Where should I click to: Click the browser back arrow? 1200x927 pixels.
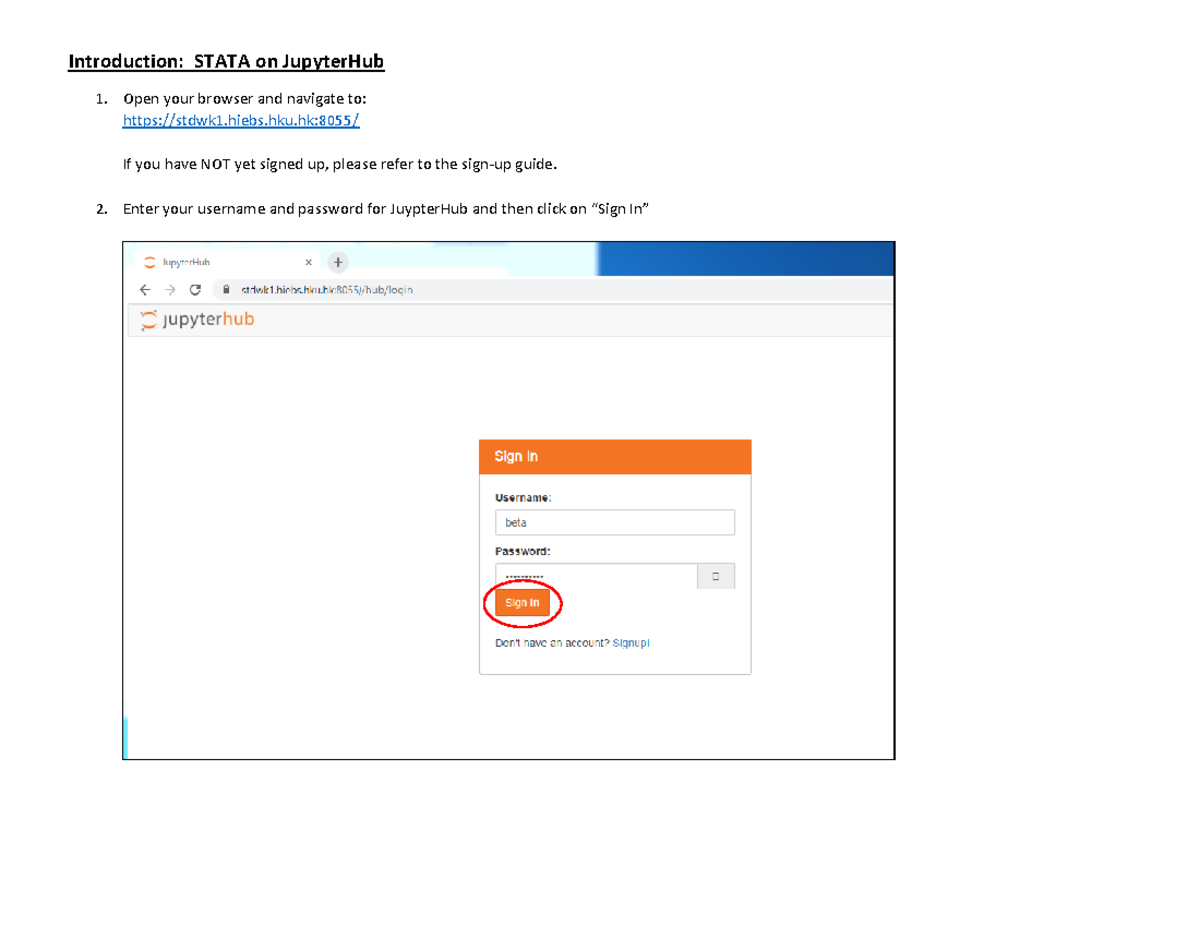(144, 289)
